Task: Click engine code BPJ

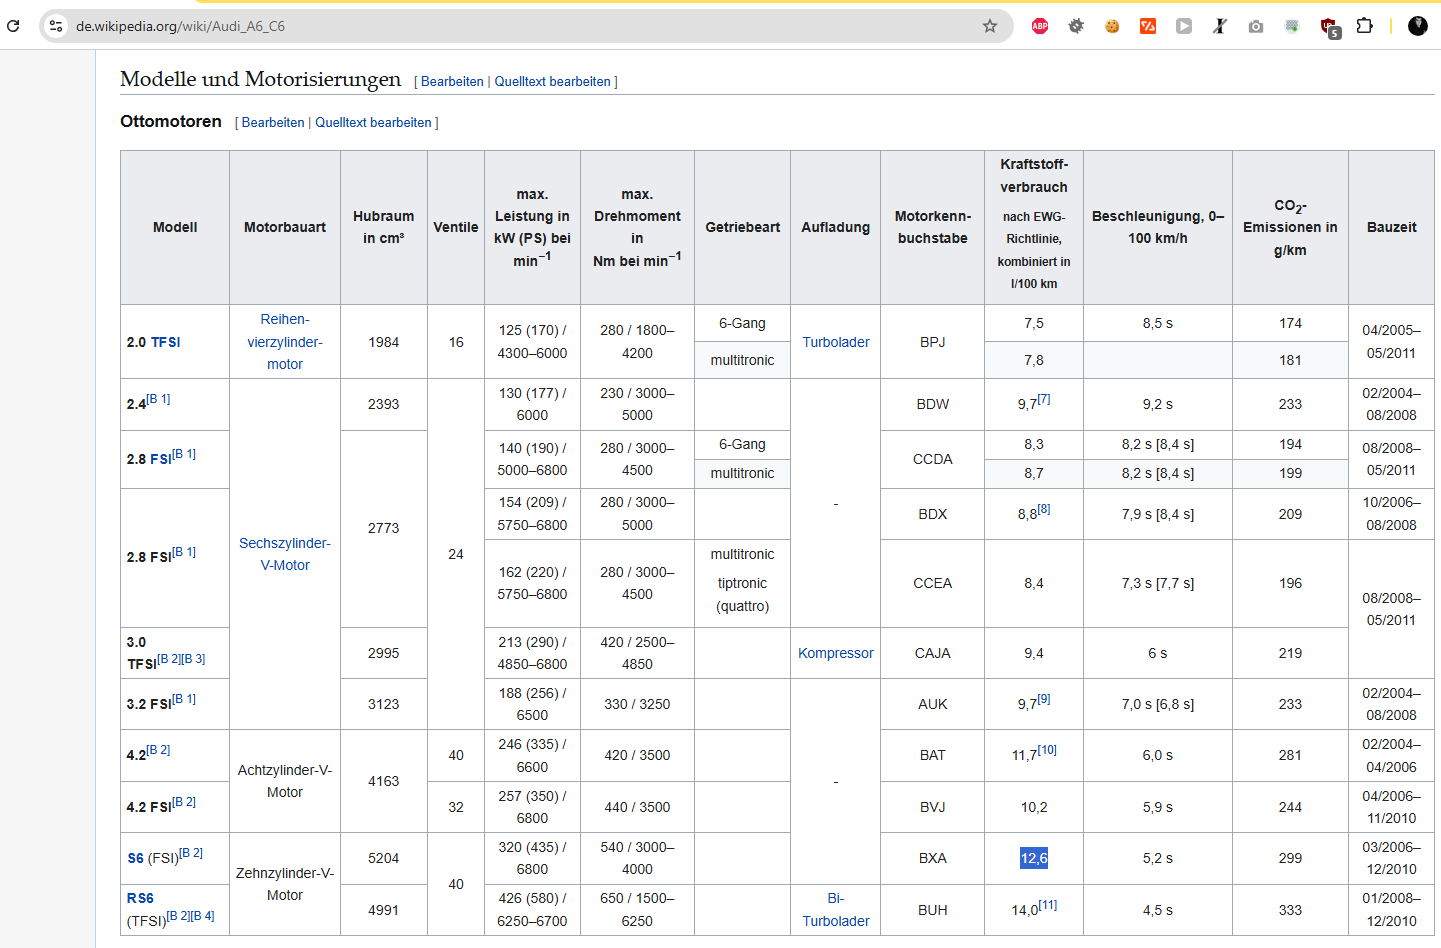Action: coord(933,342)
